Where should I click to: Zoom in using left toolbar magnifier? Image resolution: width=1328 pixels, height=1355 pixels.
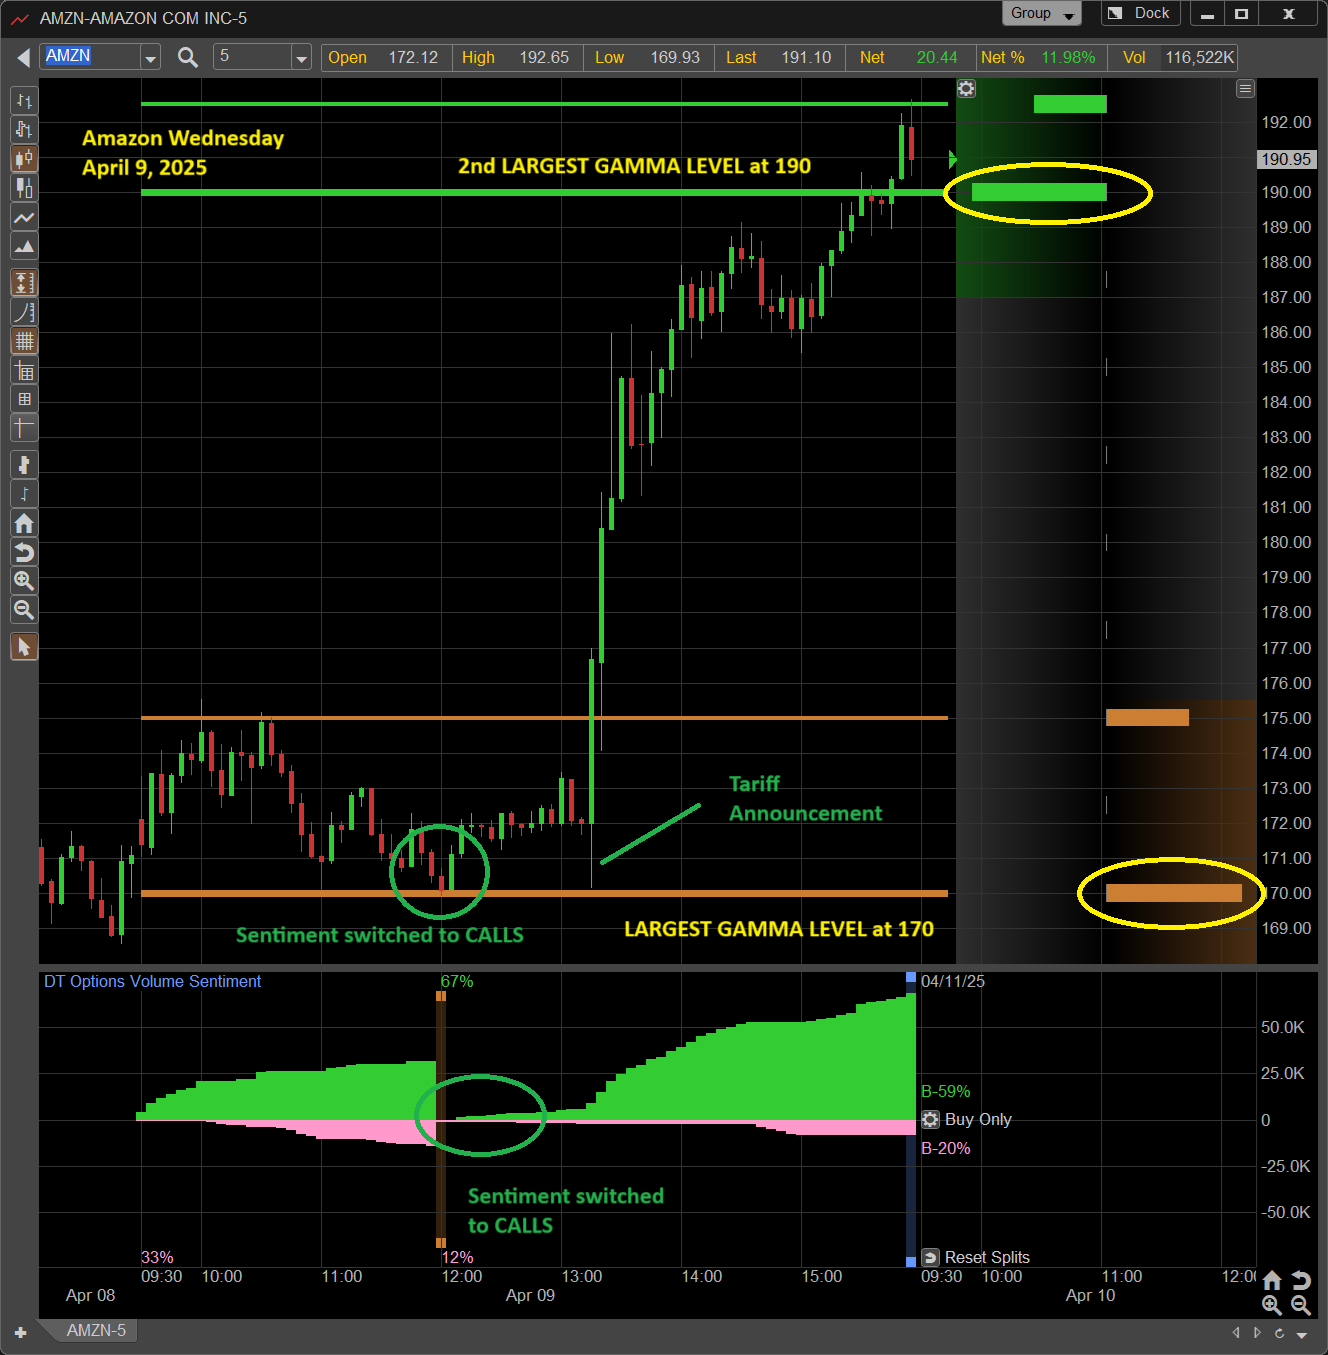[x=24, y=581]
